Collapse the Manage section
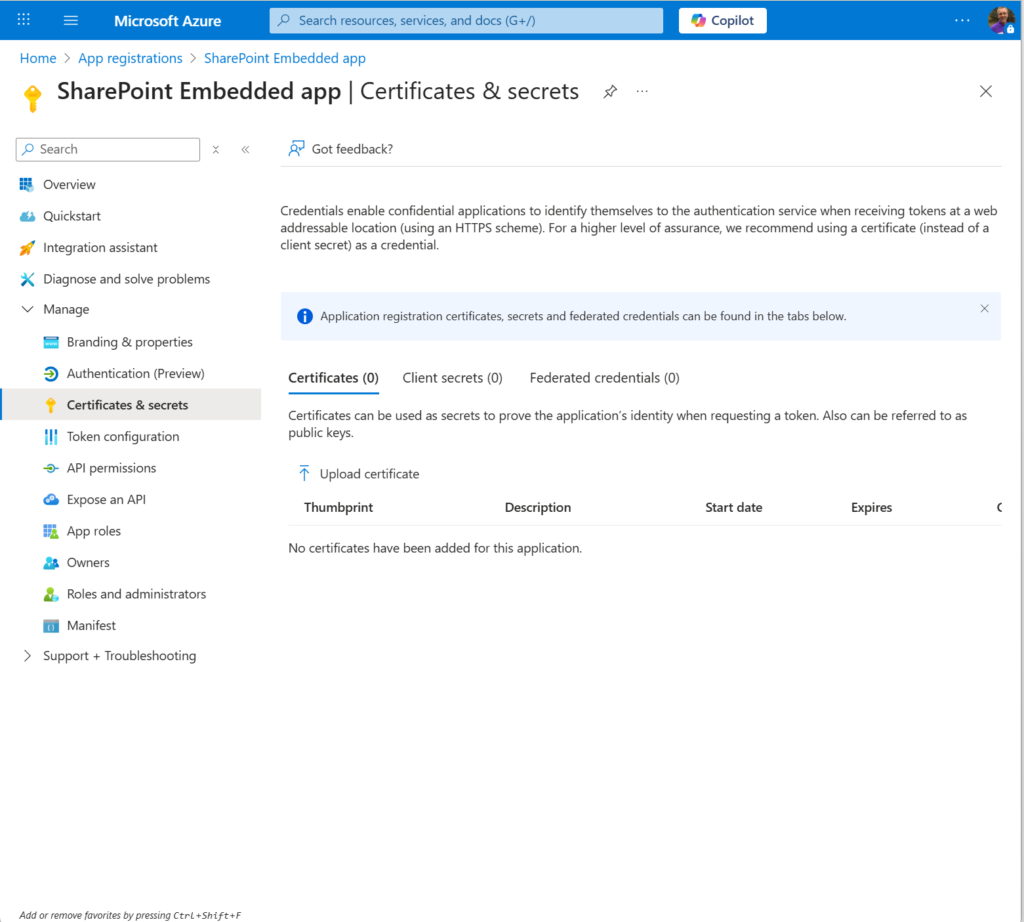The width and height of the screenshot is (1024, 922). [27, 310]
